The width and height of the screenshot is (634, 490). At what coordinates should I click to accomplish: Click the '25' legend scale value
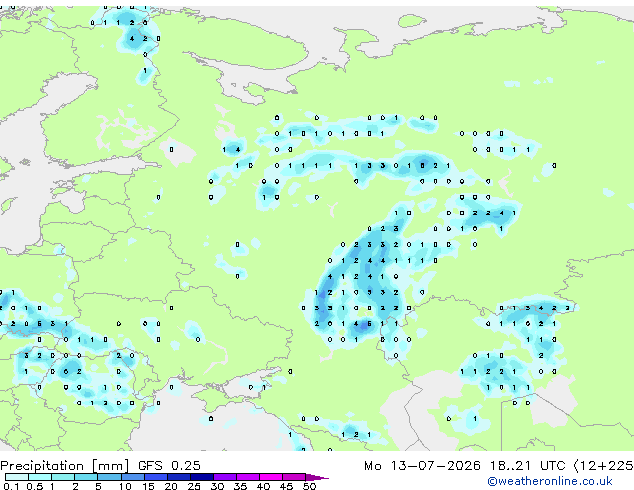tap(194, 486)
